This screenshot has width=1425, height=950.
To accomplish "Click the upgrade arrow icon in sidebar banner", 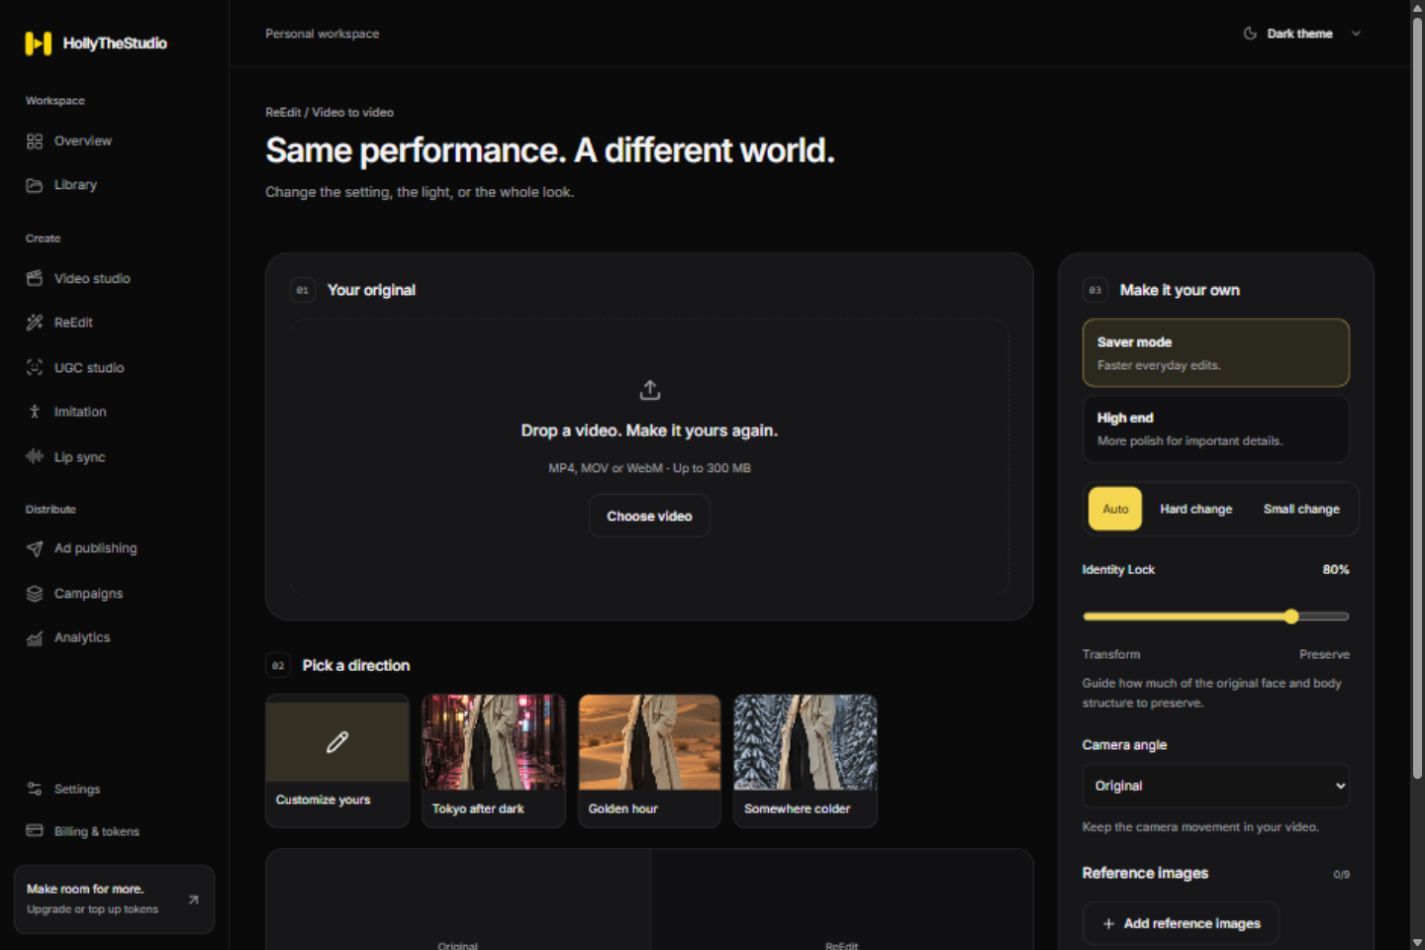I will pos(193,899).
